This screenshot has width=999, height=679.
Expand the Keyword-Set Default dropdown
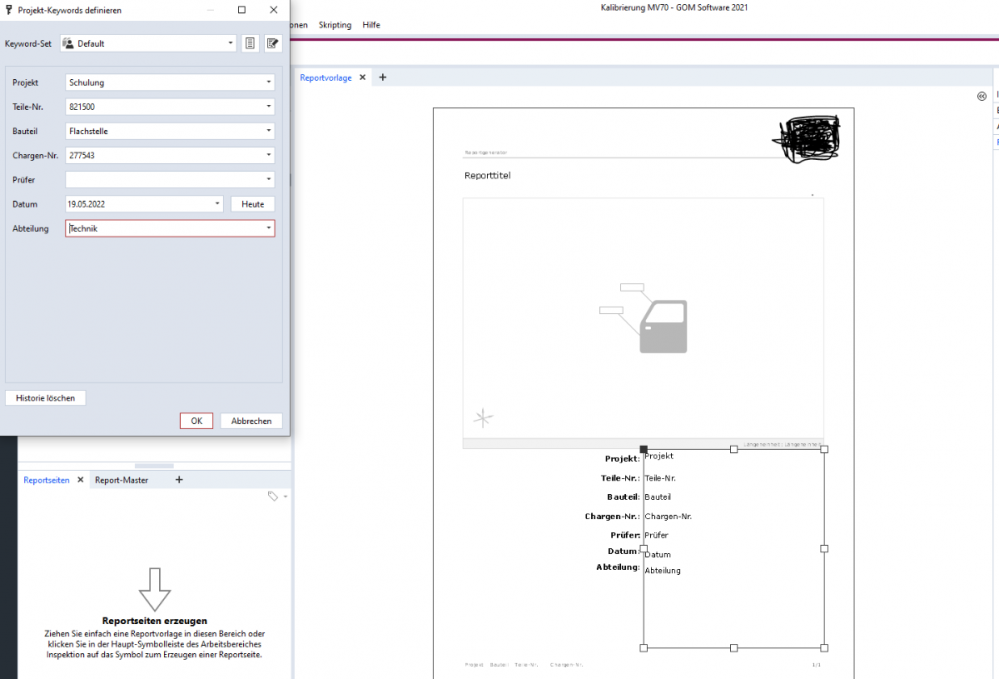click(231, 43)
